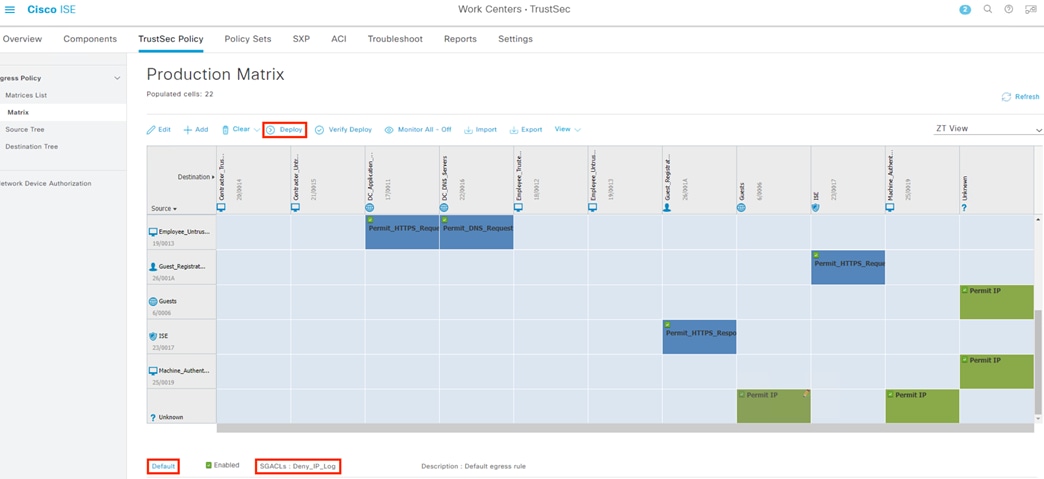Image resolution: width=1044 pixels, height=479 pixels.
Task: Open the notifications badge showing 2
Action: tap(965, 9)
